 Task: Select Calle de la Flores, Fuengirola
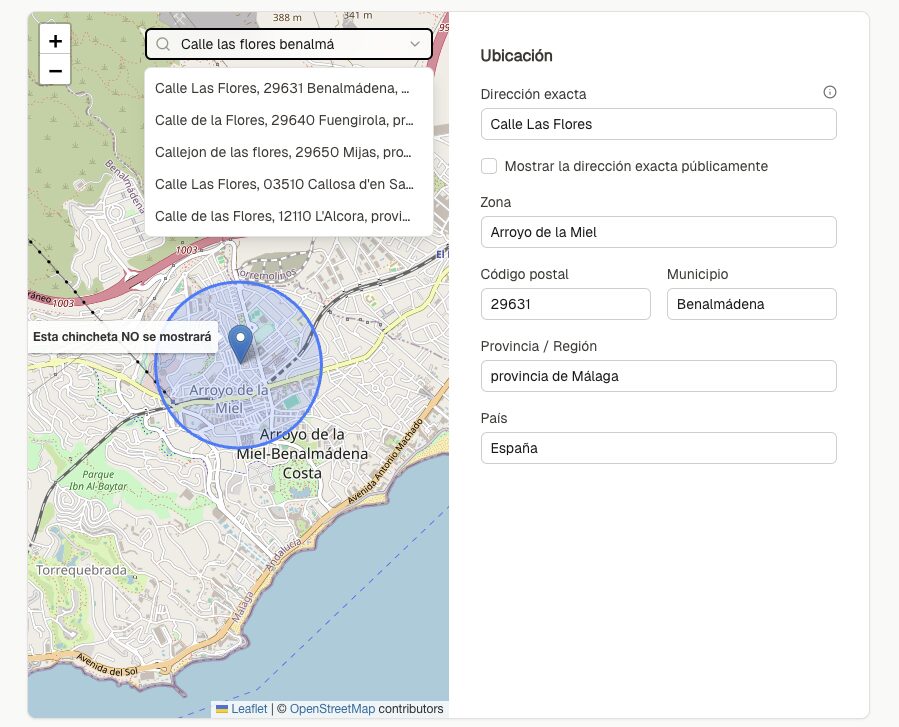(x=283, y=120)
